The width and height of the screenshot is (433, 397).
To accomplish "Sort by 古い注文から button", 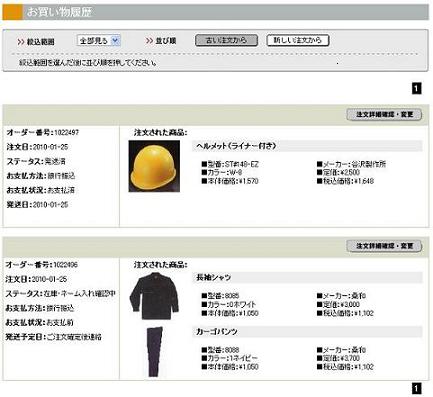I will 226,40.
